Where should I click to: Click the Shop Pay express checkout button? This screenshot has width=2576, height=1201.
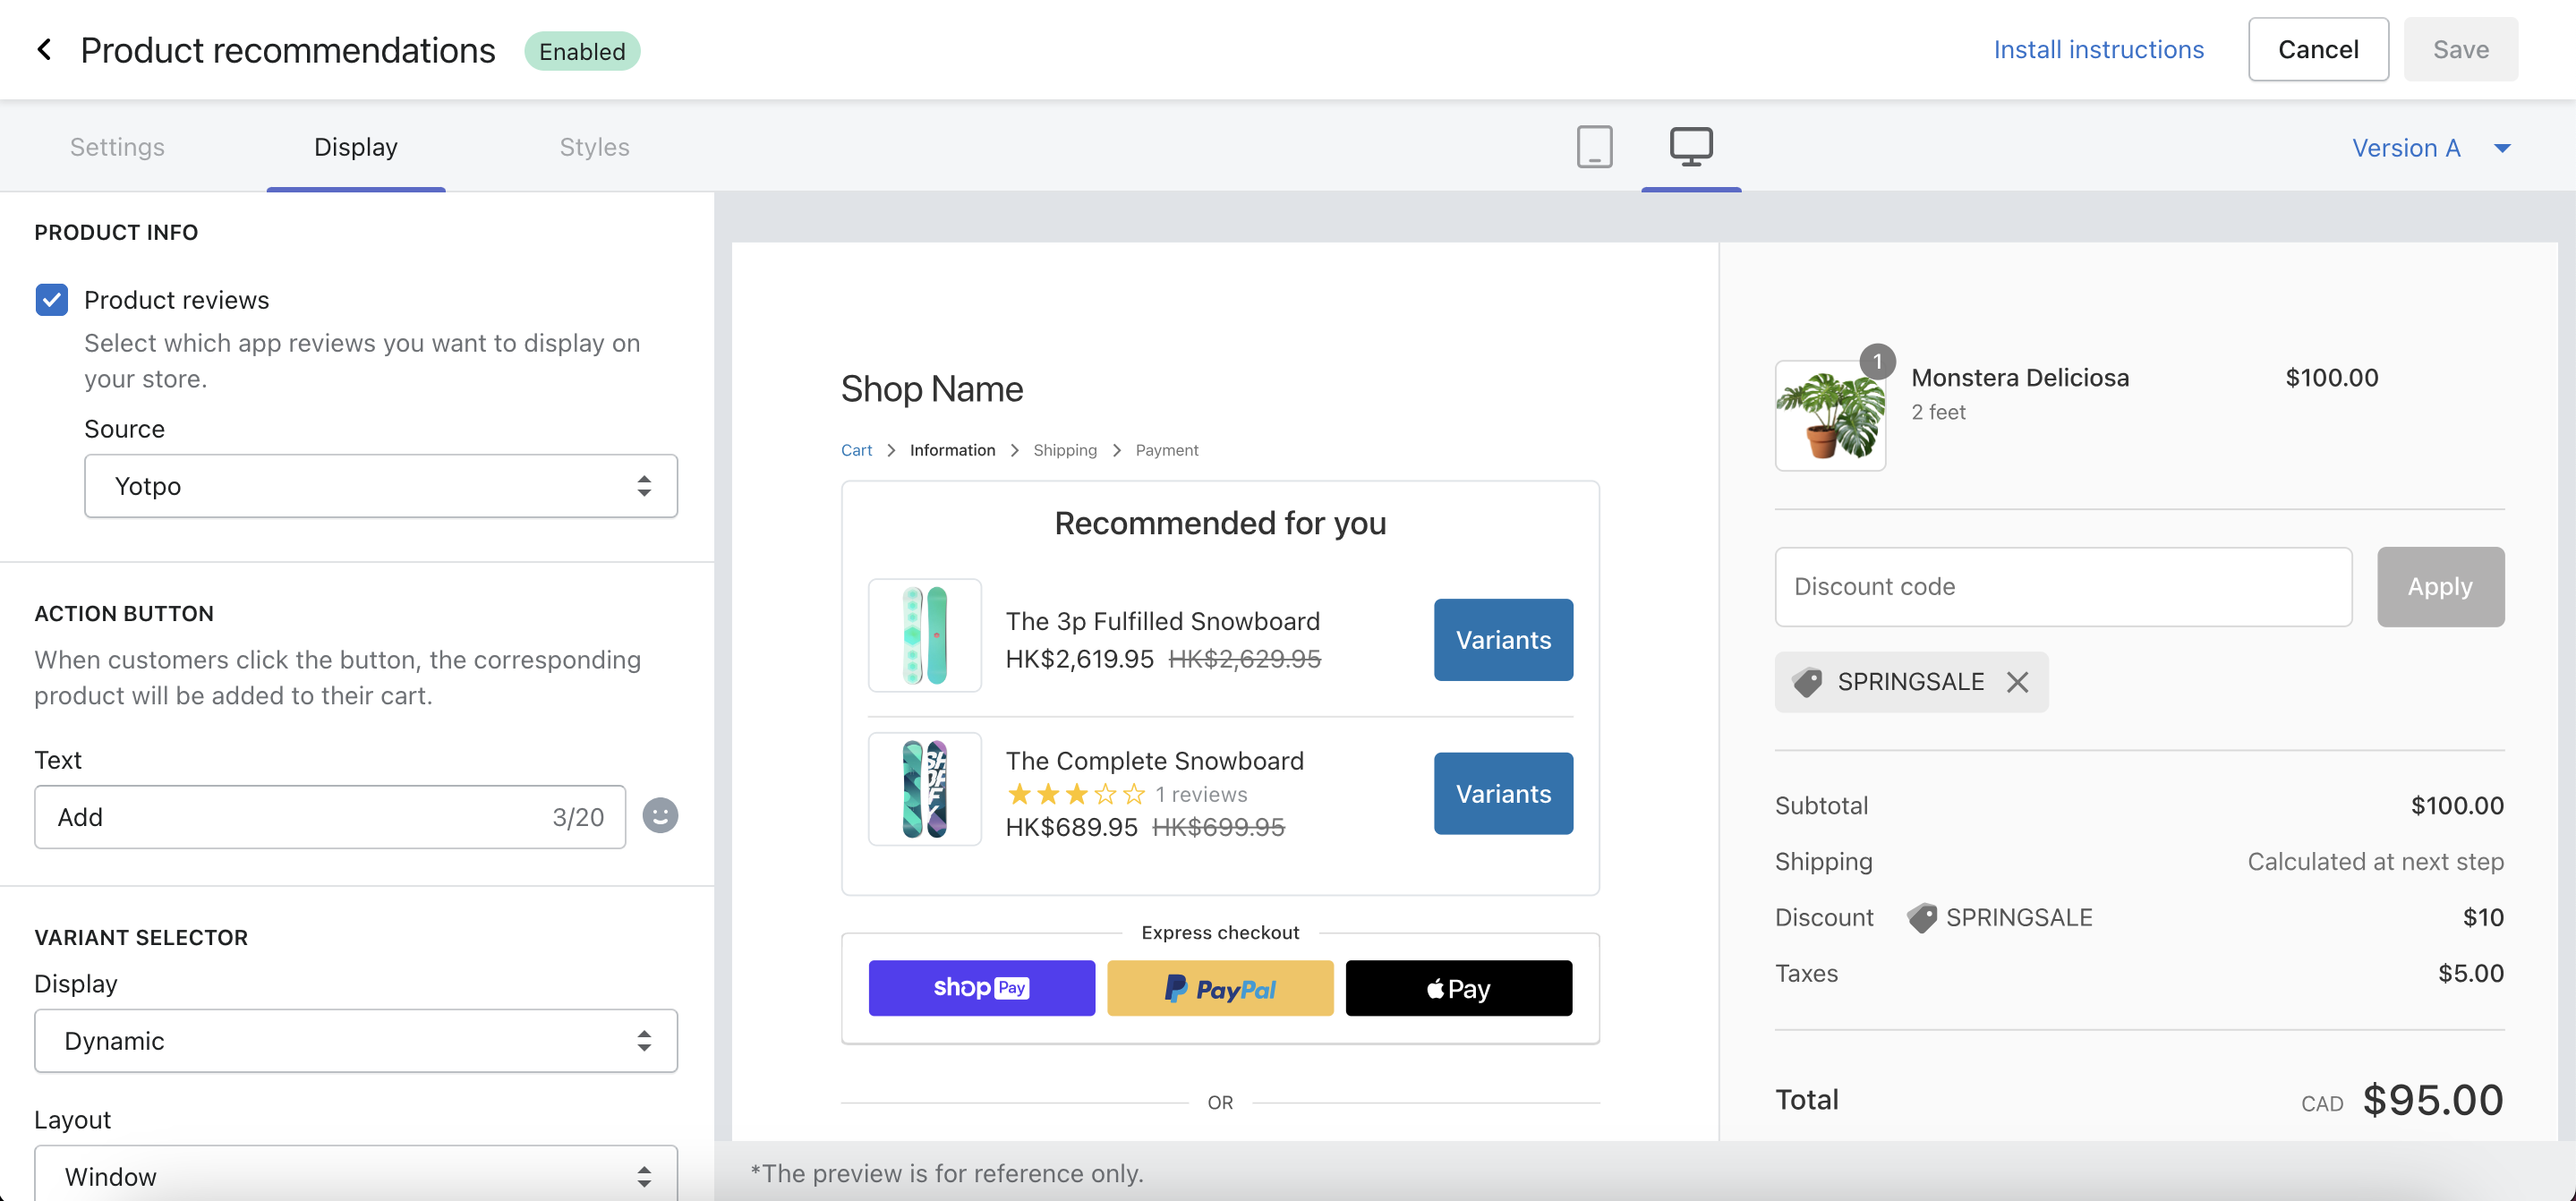(981, 988)
